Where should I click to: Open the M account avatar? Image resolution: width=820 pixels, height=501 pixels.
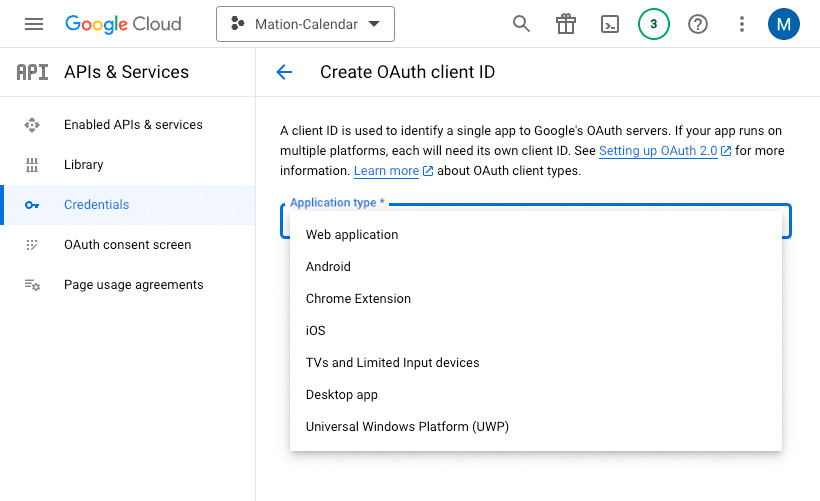(x=783, y=24)
